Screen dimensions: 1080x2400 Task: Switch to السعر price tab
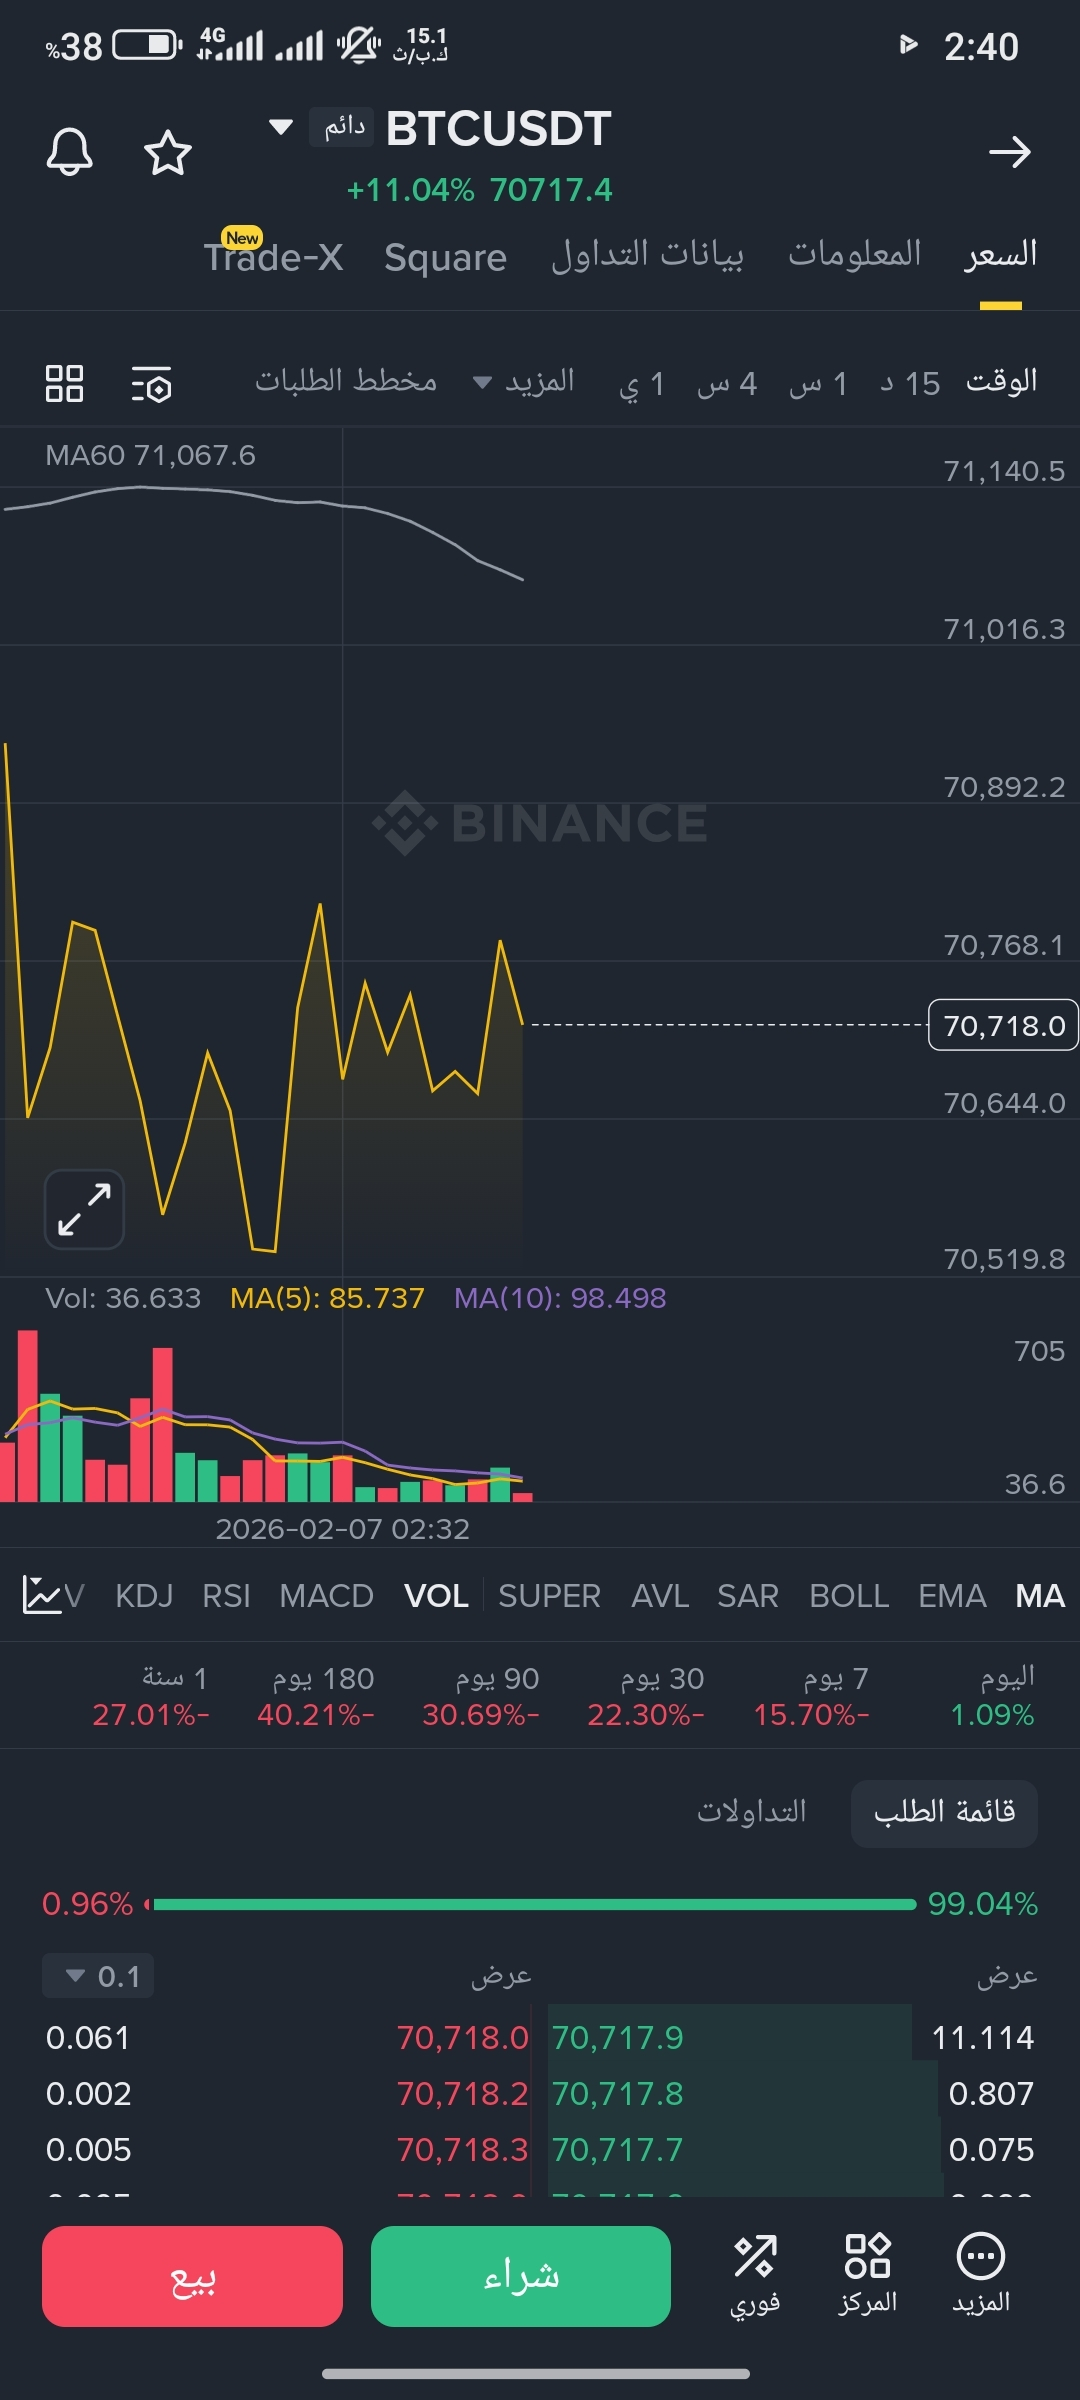[1001, 254]
